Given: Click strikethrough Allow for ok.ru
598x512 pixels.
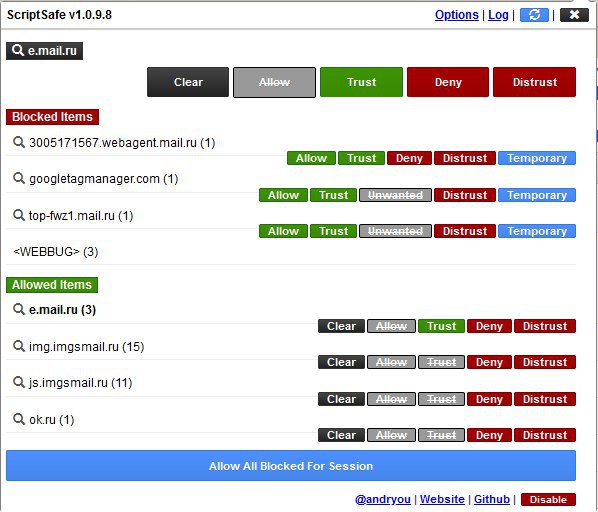Looking at the screenshot, I should pyautogui.click(x=391, y=435).
